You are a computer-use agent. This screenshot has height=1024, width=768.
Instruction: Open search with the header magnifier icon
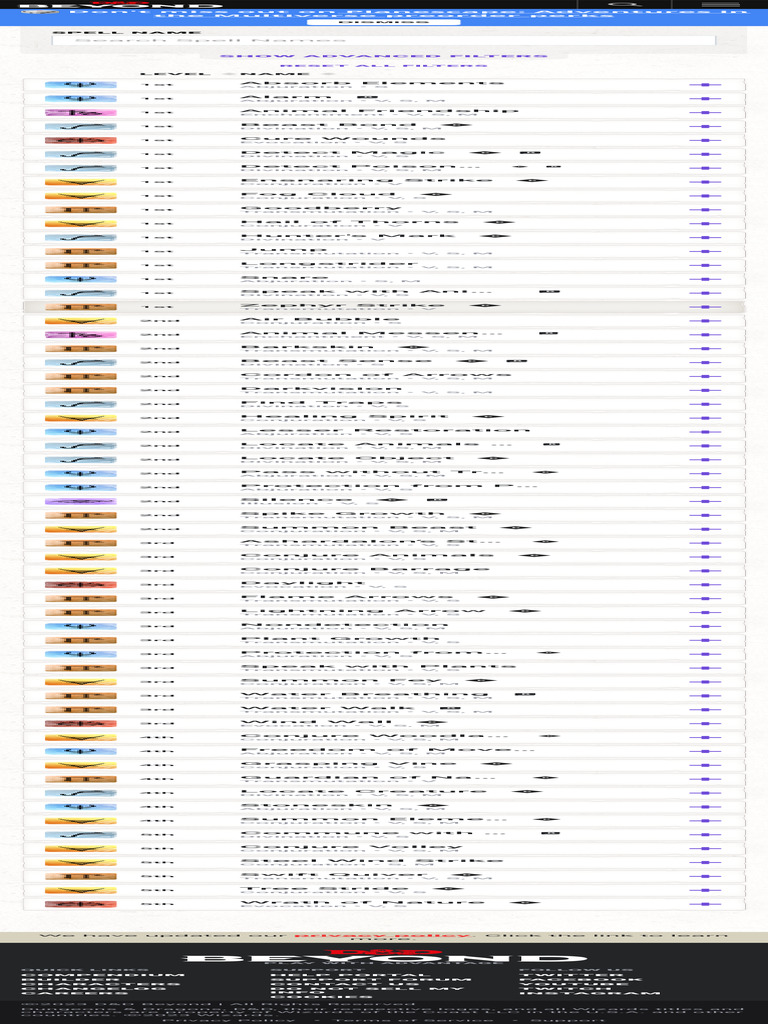click(x=627, y=5)
